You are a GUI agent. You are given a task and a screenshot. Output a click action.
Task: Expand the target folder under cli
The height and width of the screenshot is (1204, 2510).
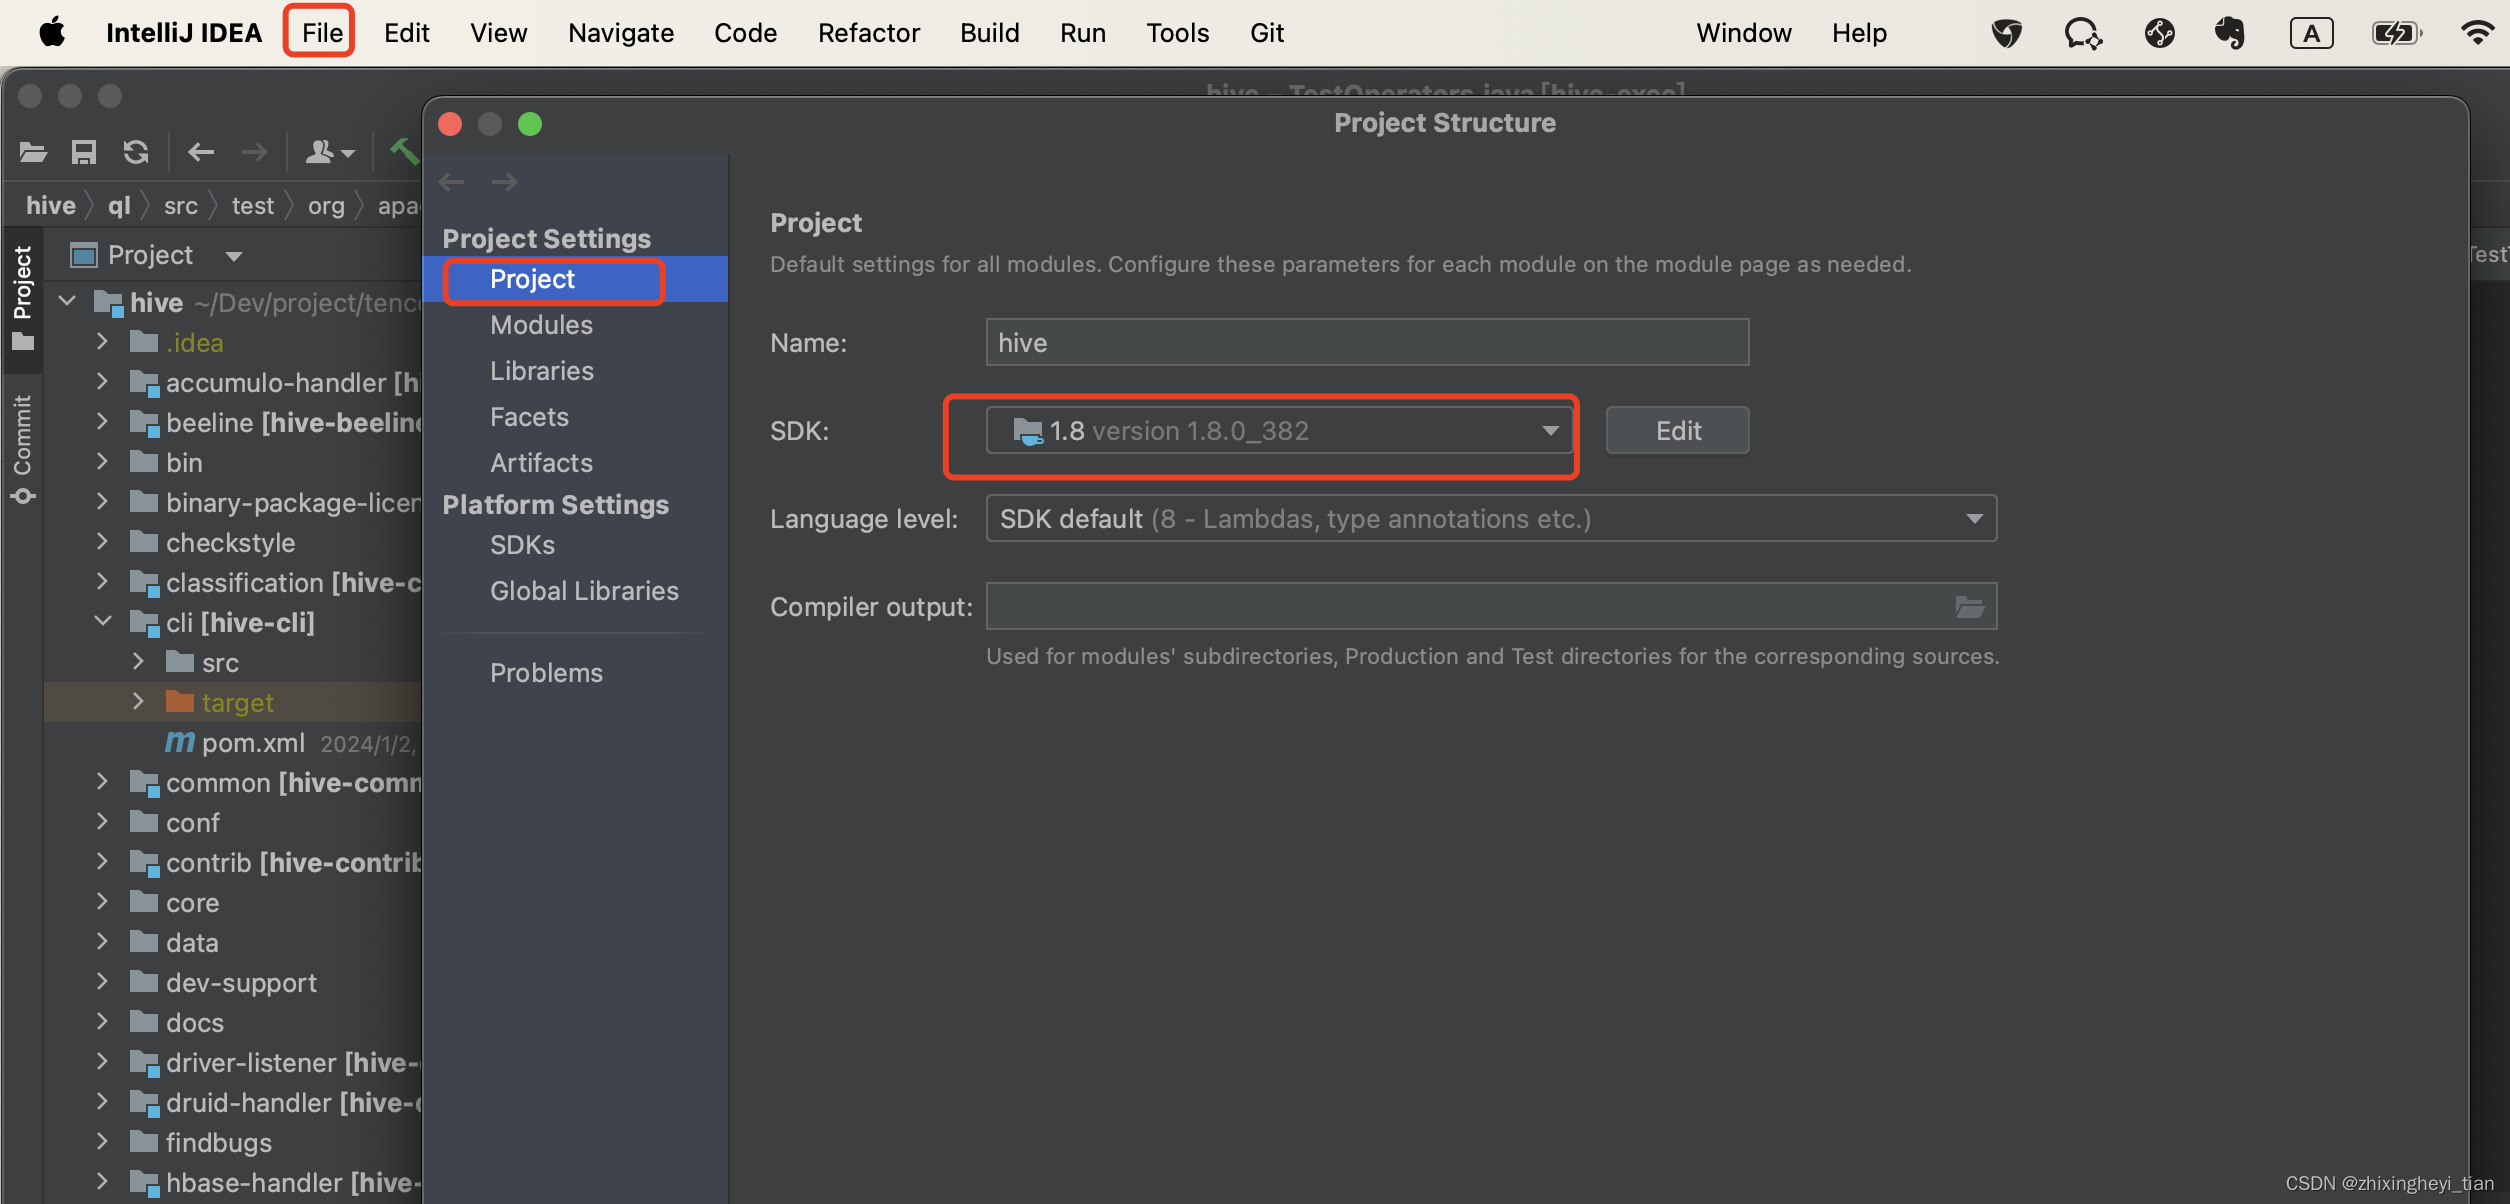(138, 702)
